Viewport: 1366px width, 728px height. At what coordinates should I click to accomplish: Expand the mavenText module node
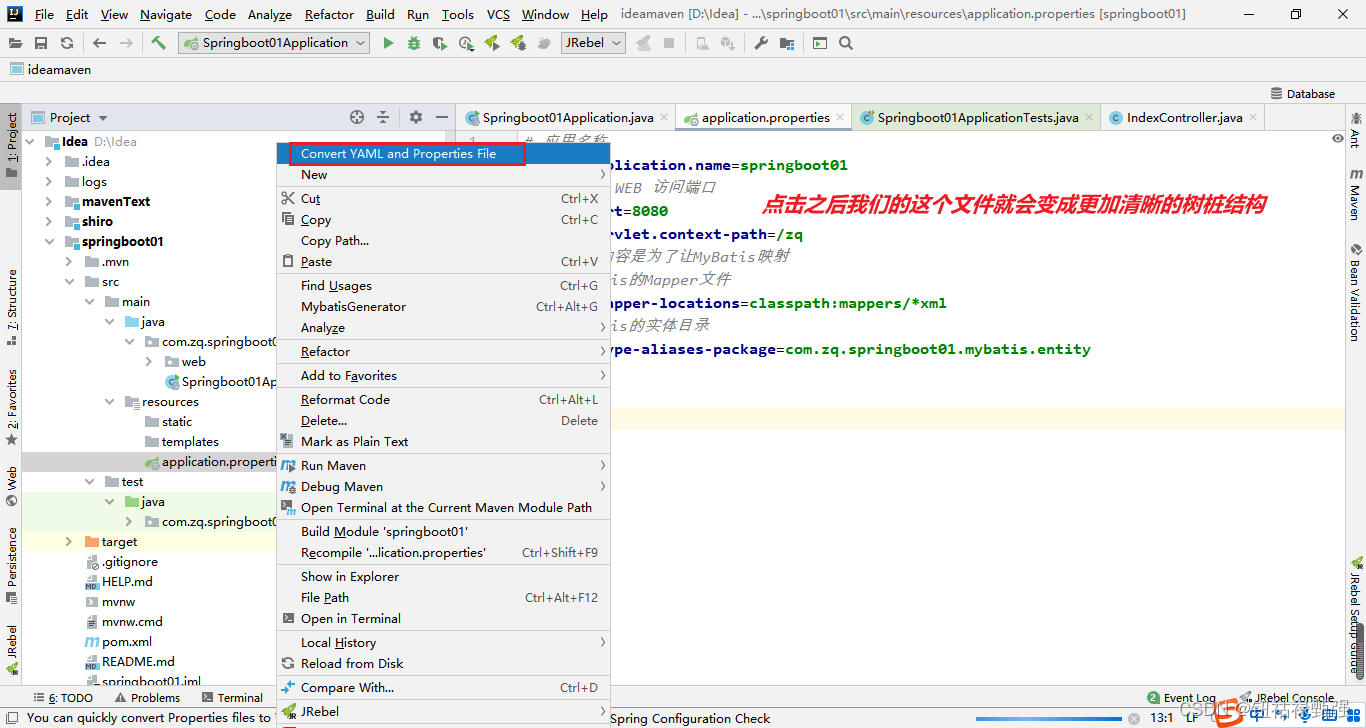49,202
